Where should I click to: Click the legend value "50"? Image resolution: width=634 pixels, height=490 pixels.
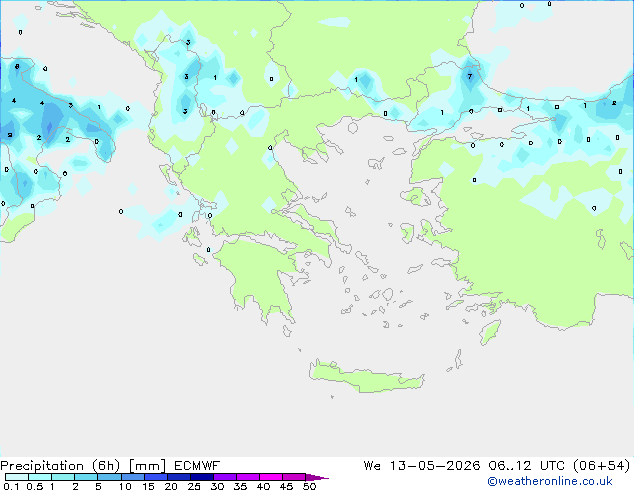point(310,486)
